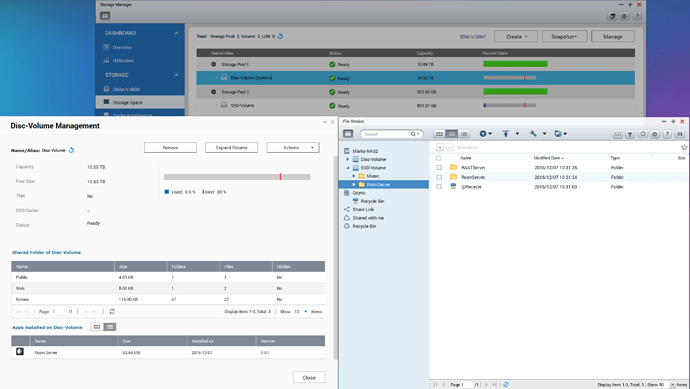Viewport: 690px width, 389px height.
Task: Click the create new item plus icon
Action: (x=483, y=134)
